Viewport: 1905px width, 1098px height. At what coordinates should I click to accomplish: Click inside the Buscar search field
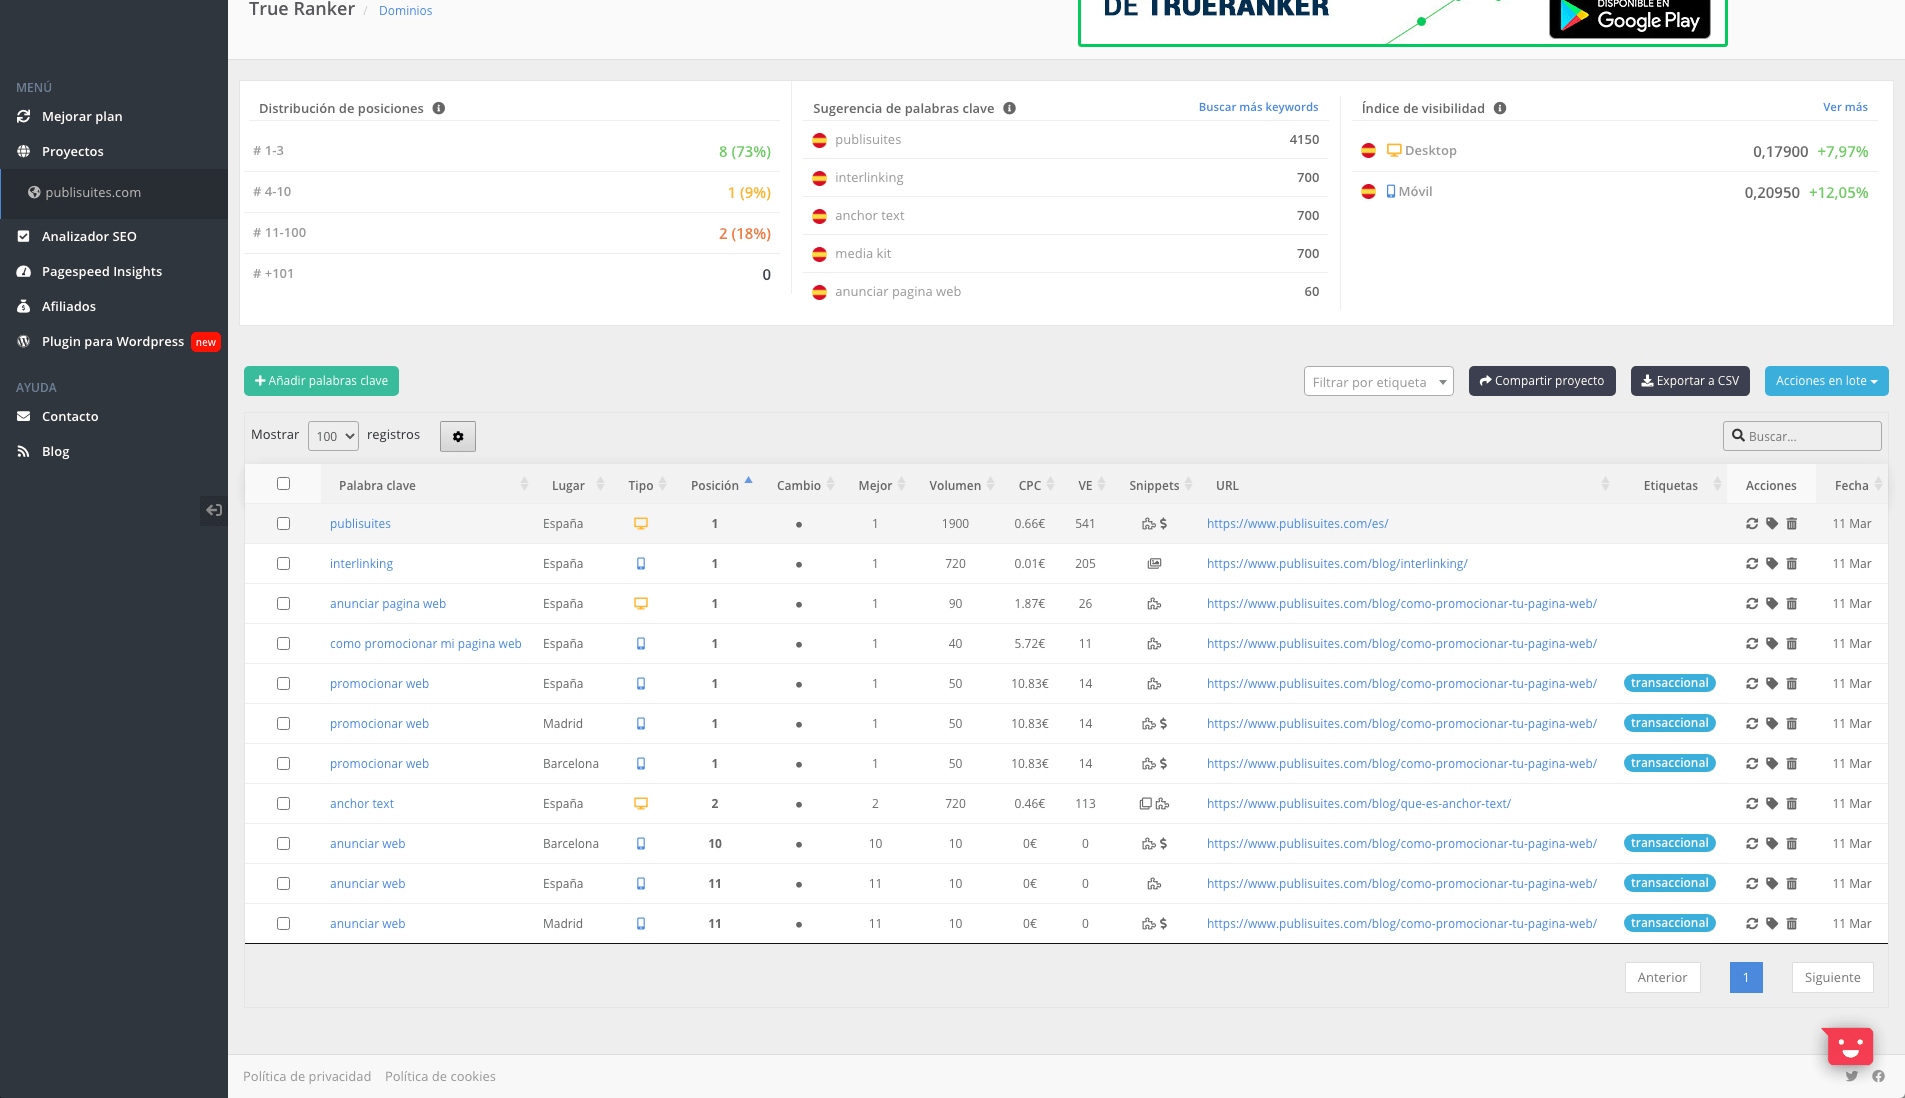(1801, 435)
